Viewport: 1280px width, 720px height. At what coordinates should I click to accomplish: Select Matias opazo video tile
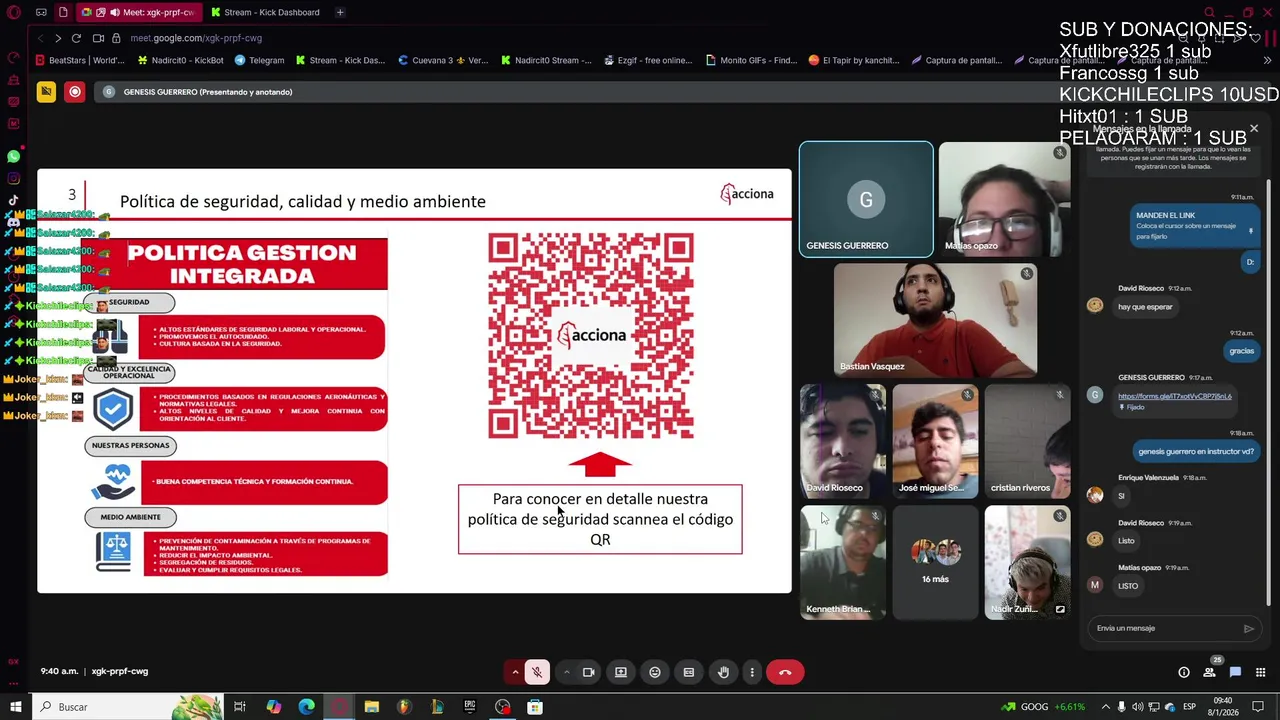point(1004,199)
